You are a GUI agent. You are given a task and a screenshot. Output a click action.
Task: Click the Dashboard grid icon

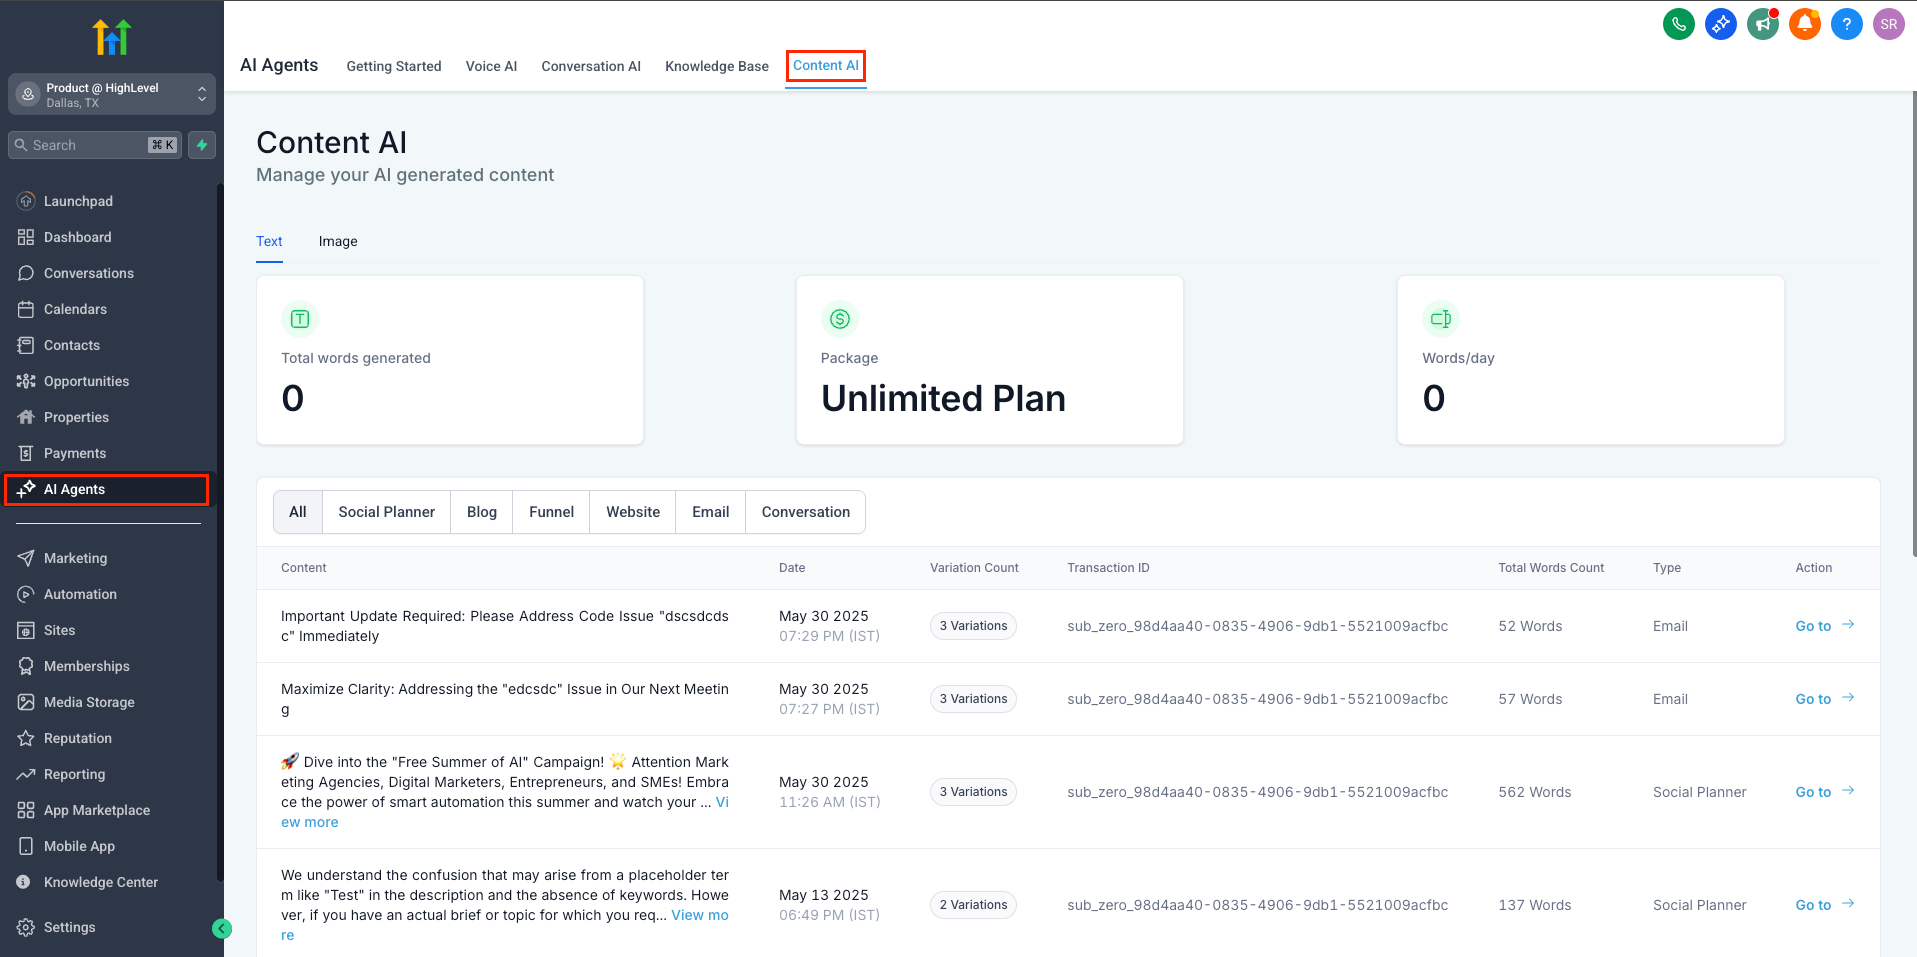click(x=26, y=237)
